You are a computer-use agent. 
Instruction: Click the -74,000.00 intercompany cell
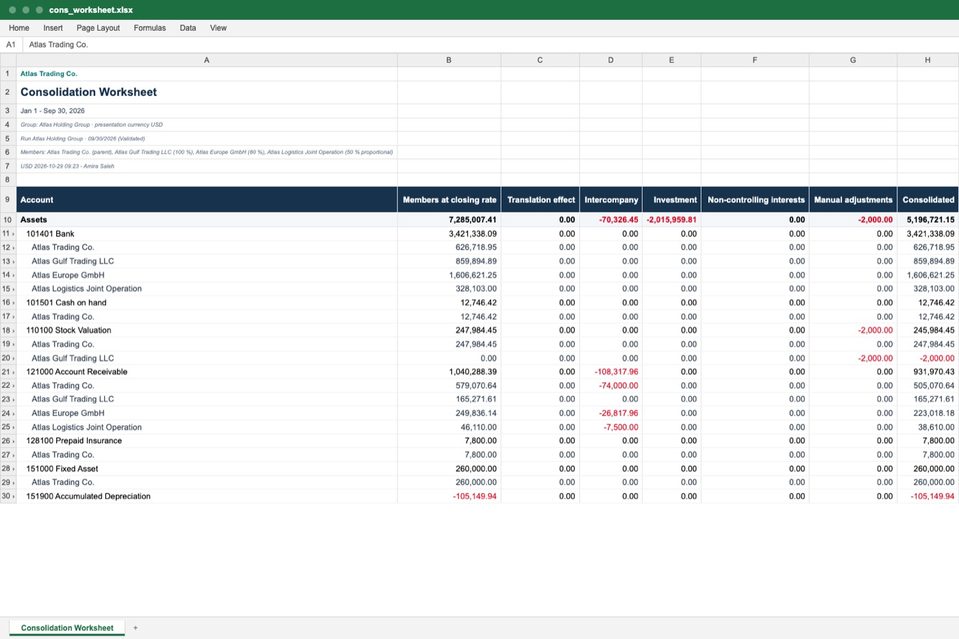tap(611, 386)
